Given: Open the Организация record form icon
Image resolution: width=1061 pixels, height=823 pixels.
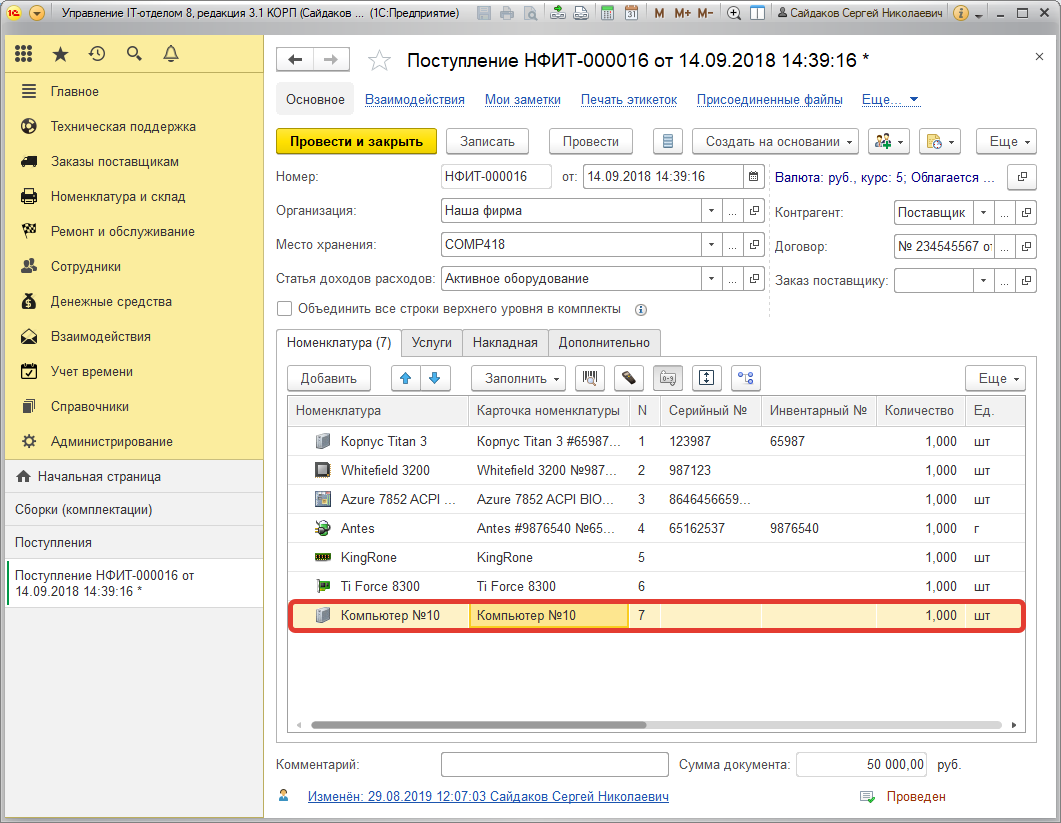Looking at the screenshot, I should (754, 210).
